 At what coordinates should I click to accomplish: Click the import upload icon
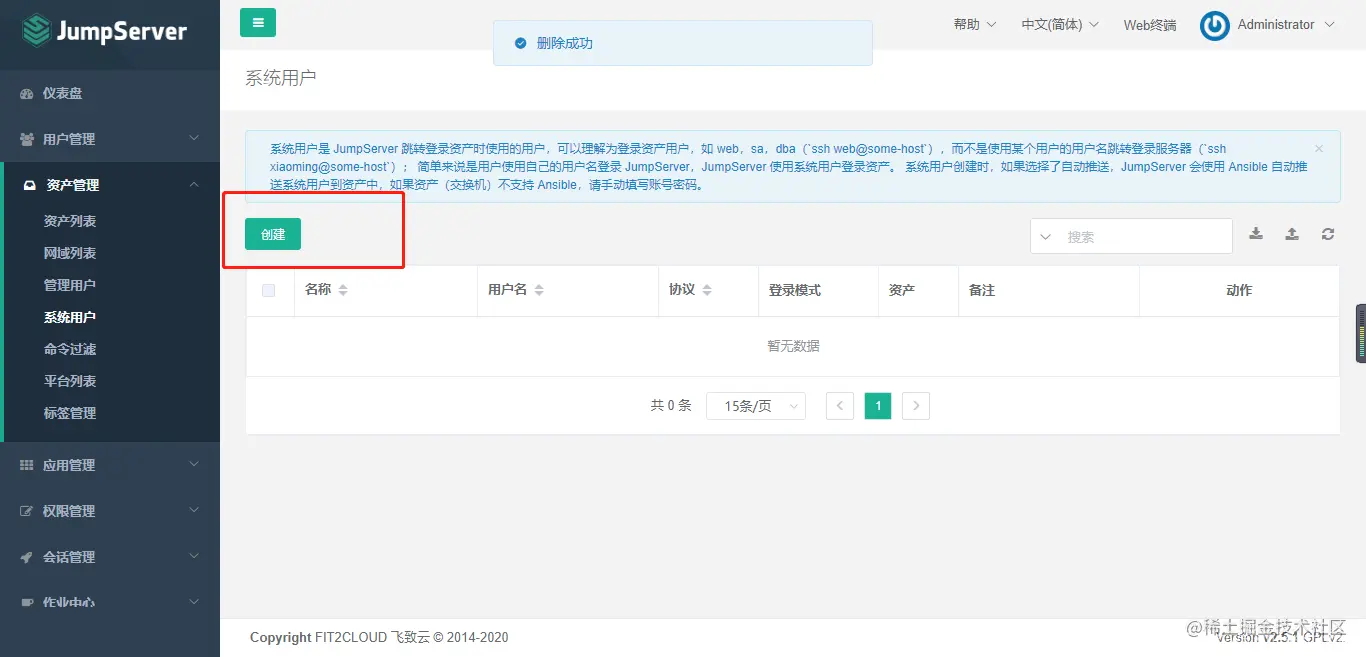click(x=1292, y=234)
